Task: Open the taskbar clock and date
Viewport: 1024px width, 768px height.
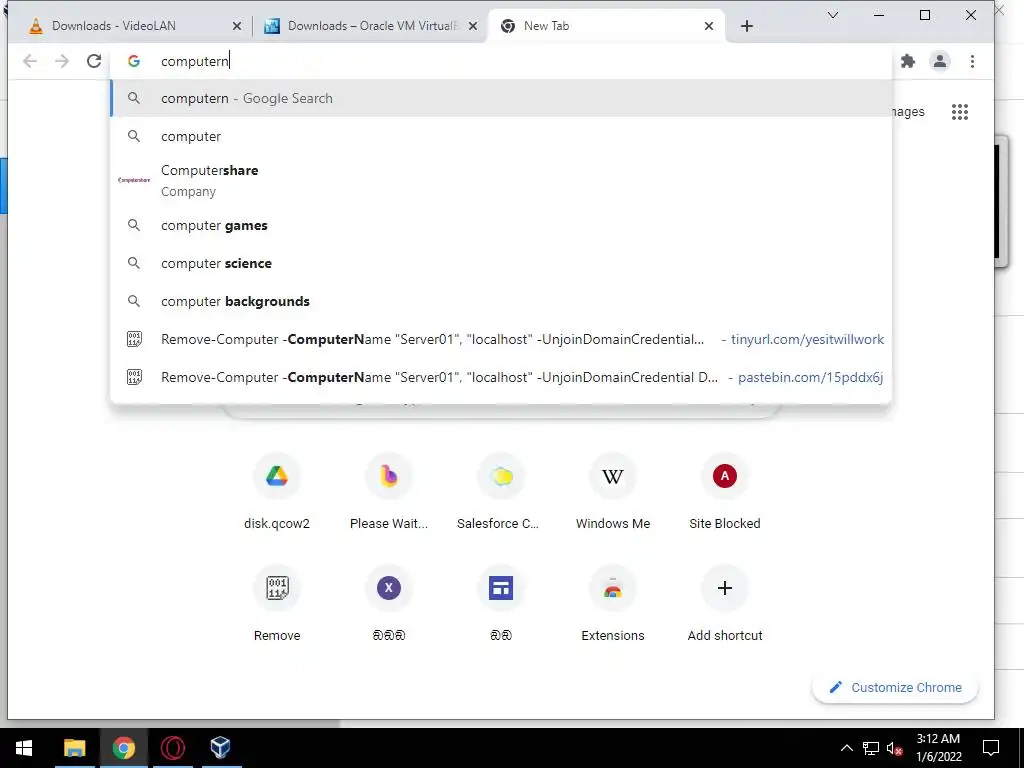Action: point(938,748)
